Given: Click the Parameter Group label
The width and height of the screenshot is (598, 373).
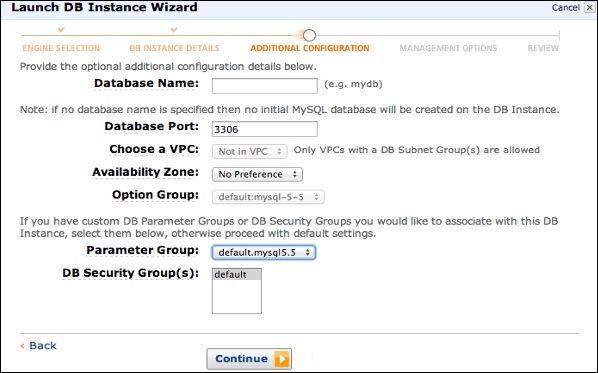Looking at the screenshot, I should (143, 251).
